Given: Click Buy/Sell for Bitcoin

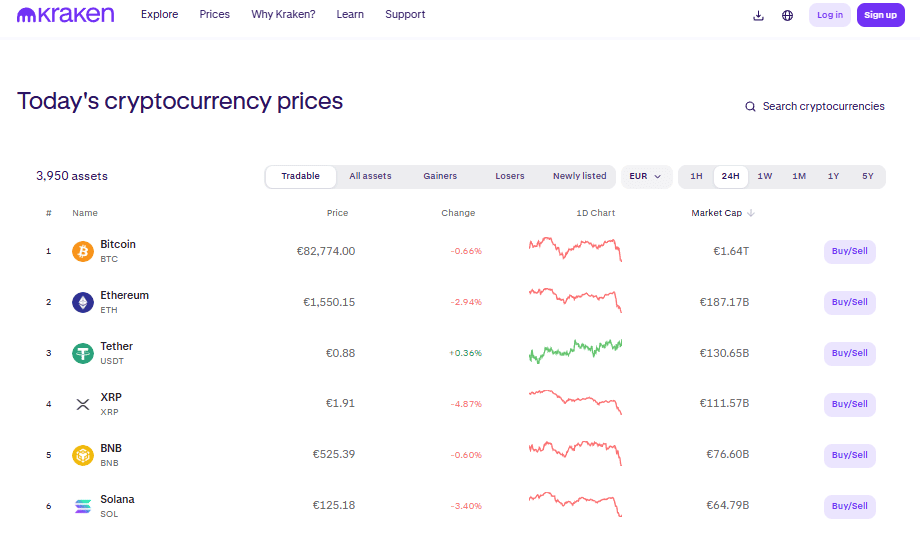Looking at the screenshot, I should [x=850, y=251].
